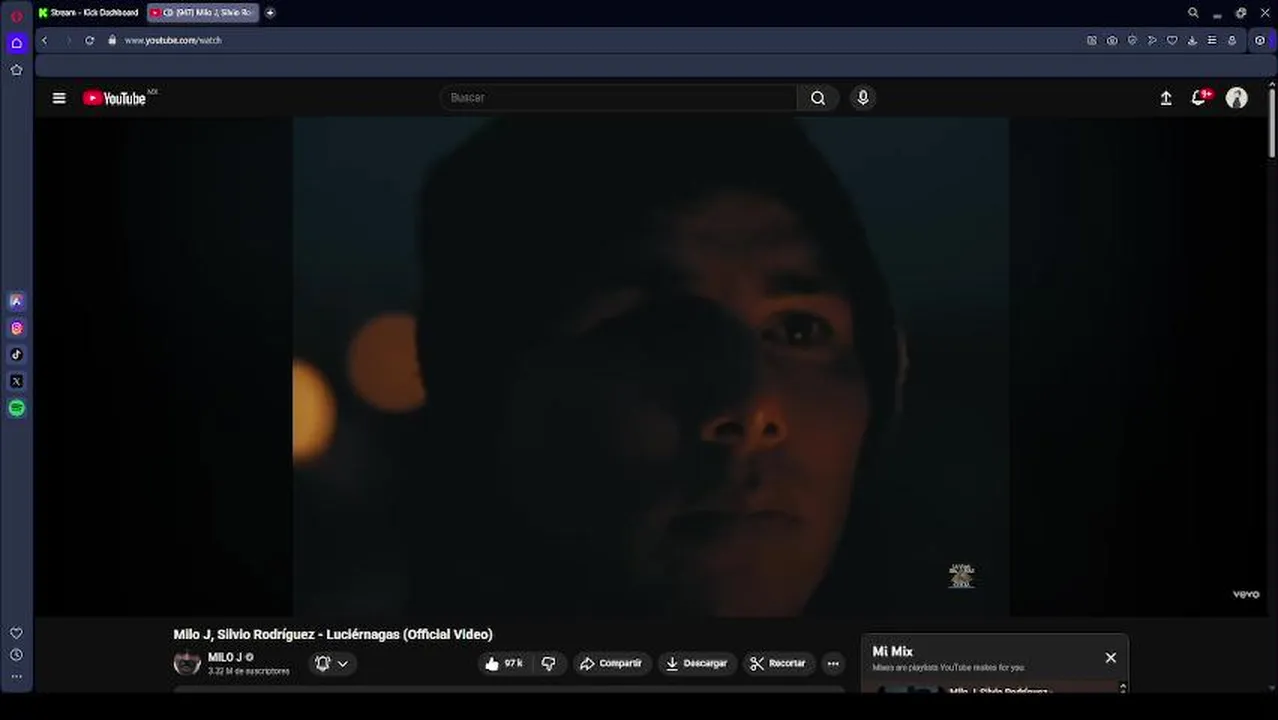Open TikTok in the sidebar
1278x720 pixels.
tap(16, 354)
